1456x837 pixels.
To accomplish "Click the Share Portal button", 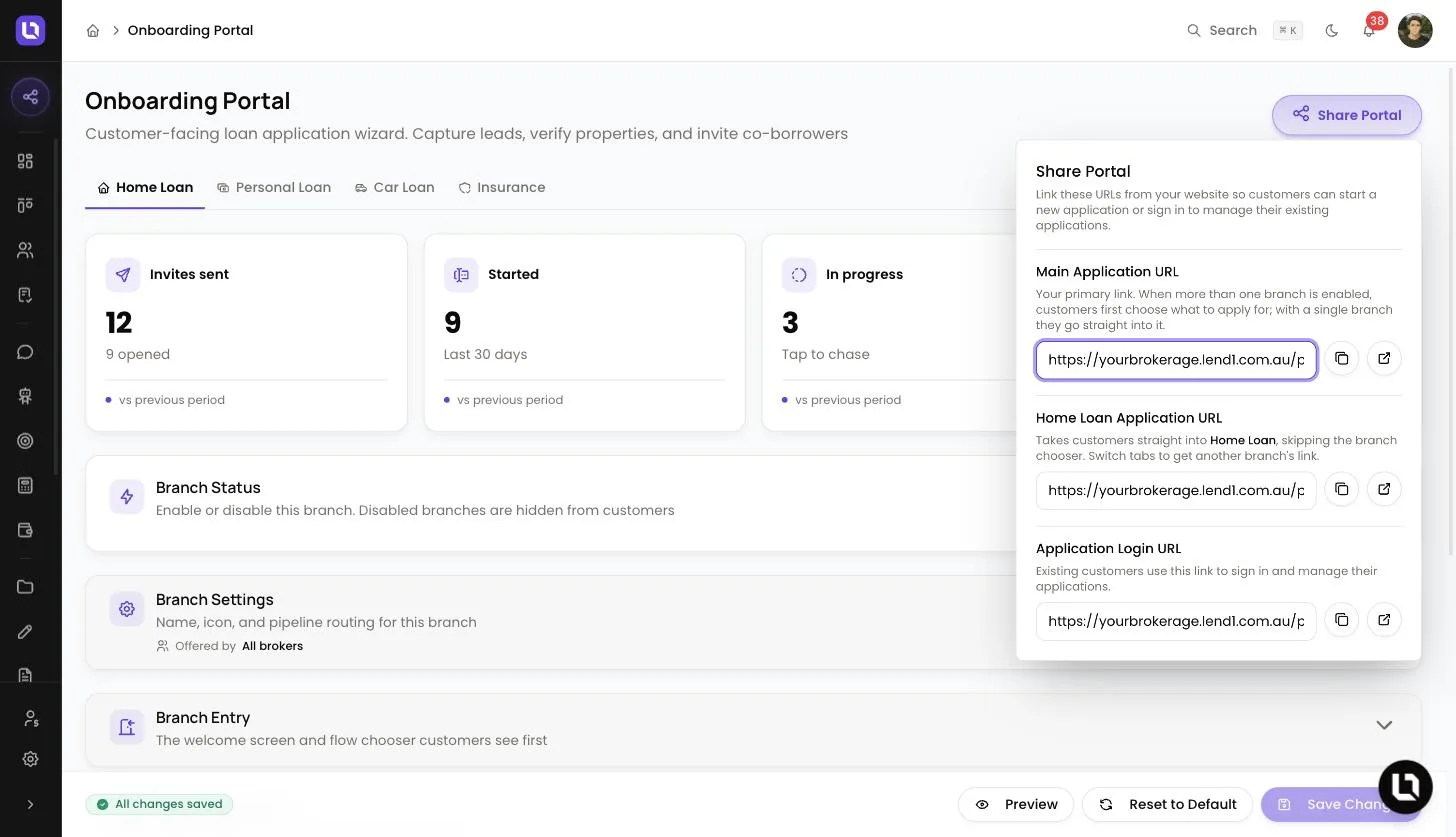I will 1347,115.
